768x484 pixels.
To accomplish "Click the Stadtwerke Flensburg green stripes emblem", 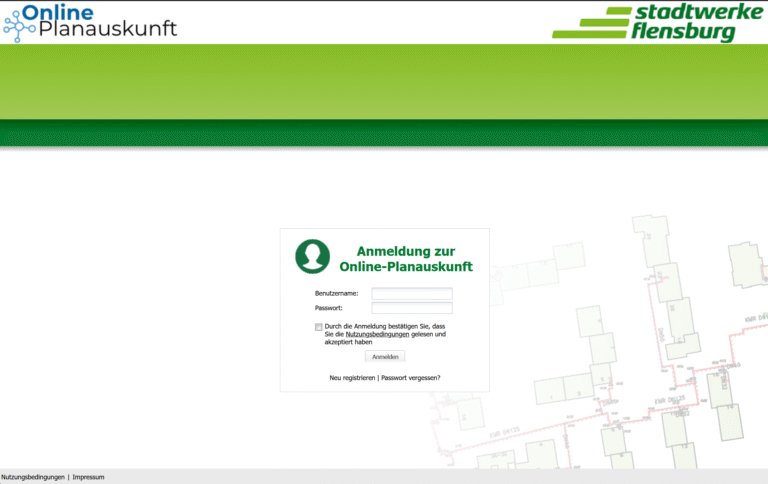I will click(590, 22).
